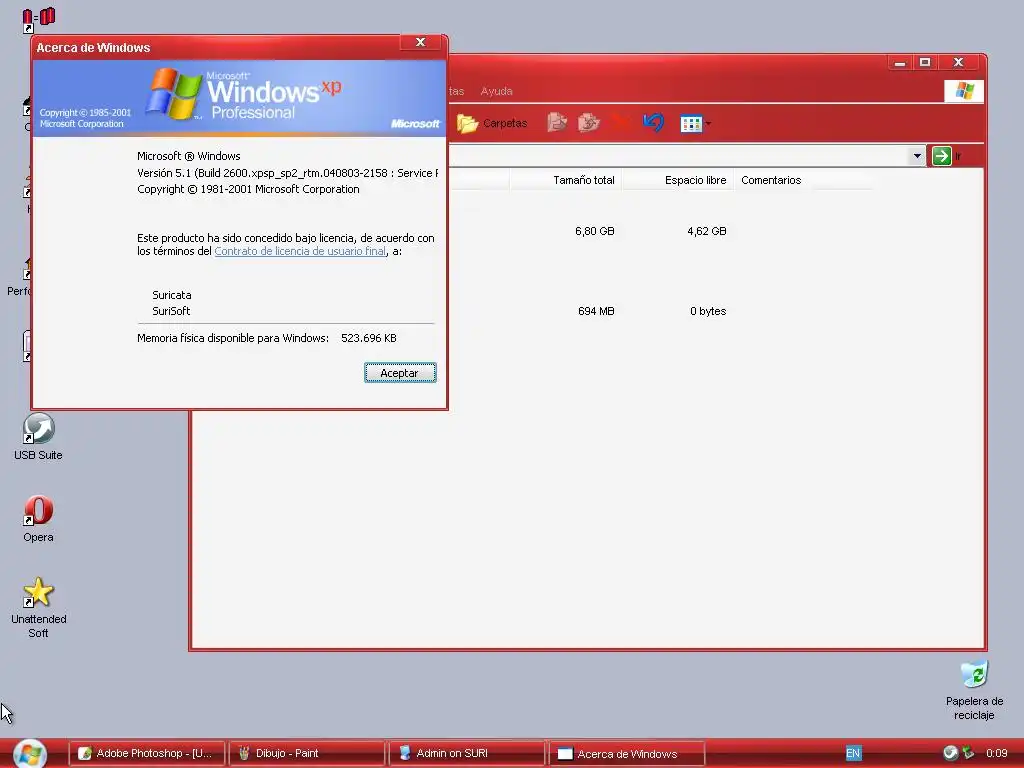Click the EN language indicator on taskbar

tap(853, 753)
